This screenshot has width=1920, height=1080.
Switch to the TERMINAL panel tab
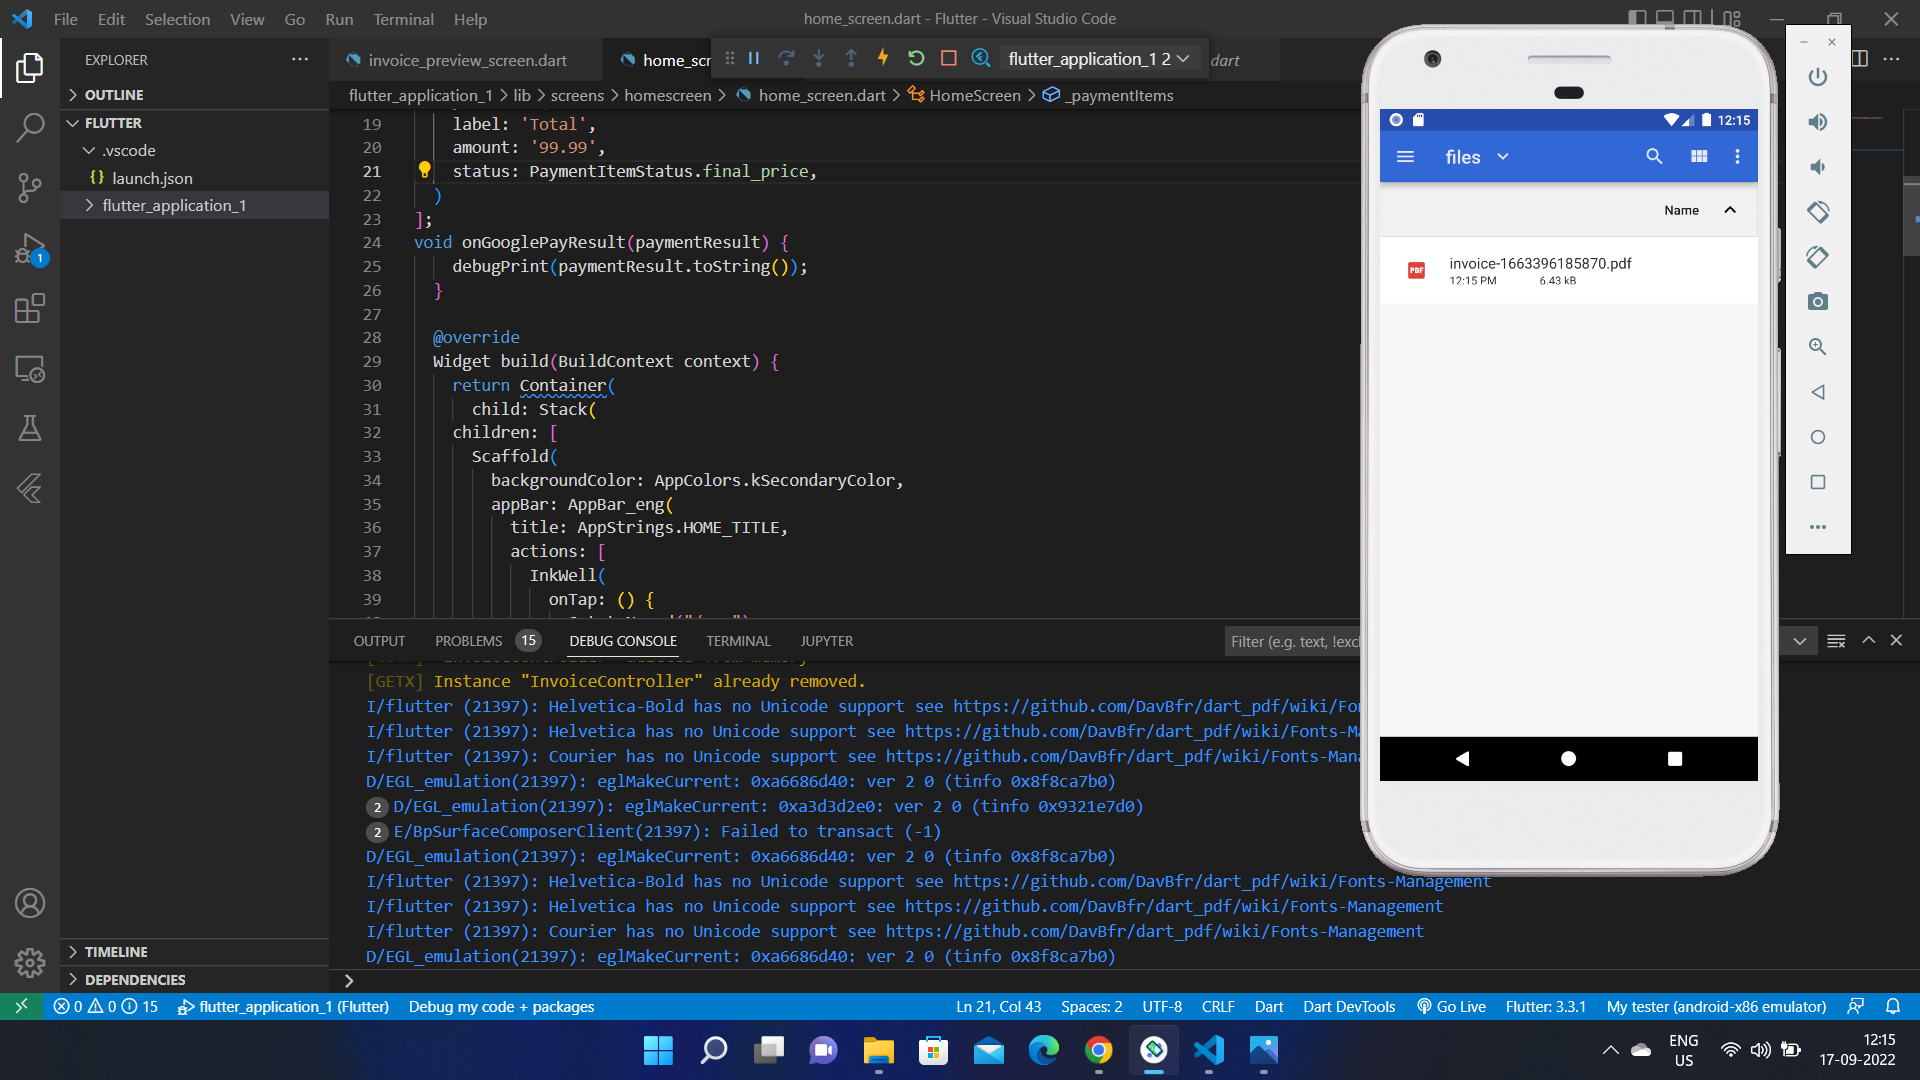click(x=738, y=641)
